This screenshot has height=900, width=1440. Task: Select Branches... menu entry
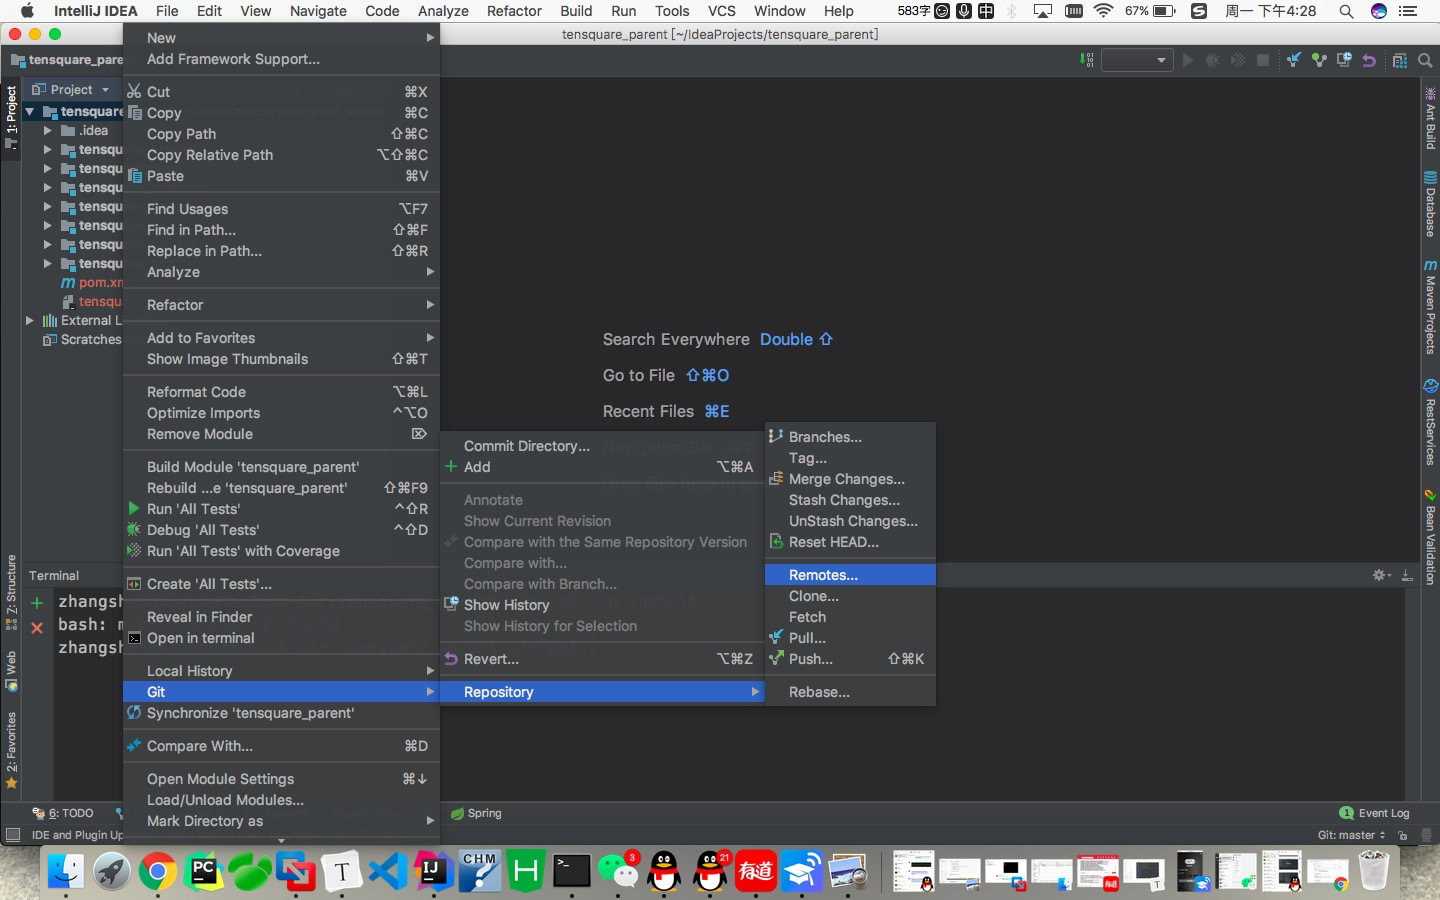[850, 437]
